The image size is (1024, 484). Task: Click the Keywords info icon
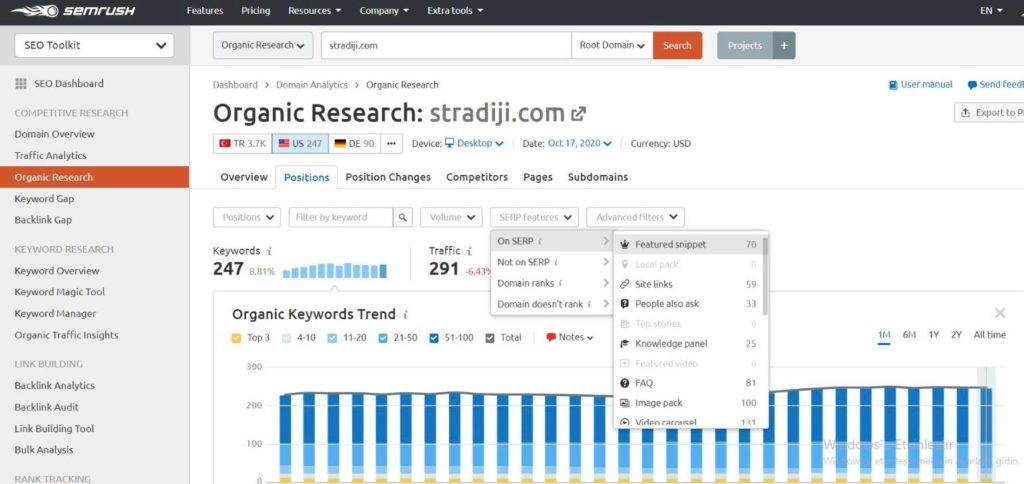click(x=269, y=251)
